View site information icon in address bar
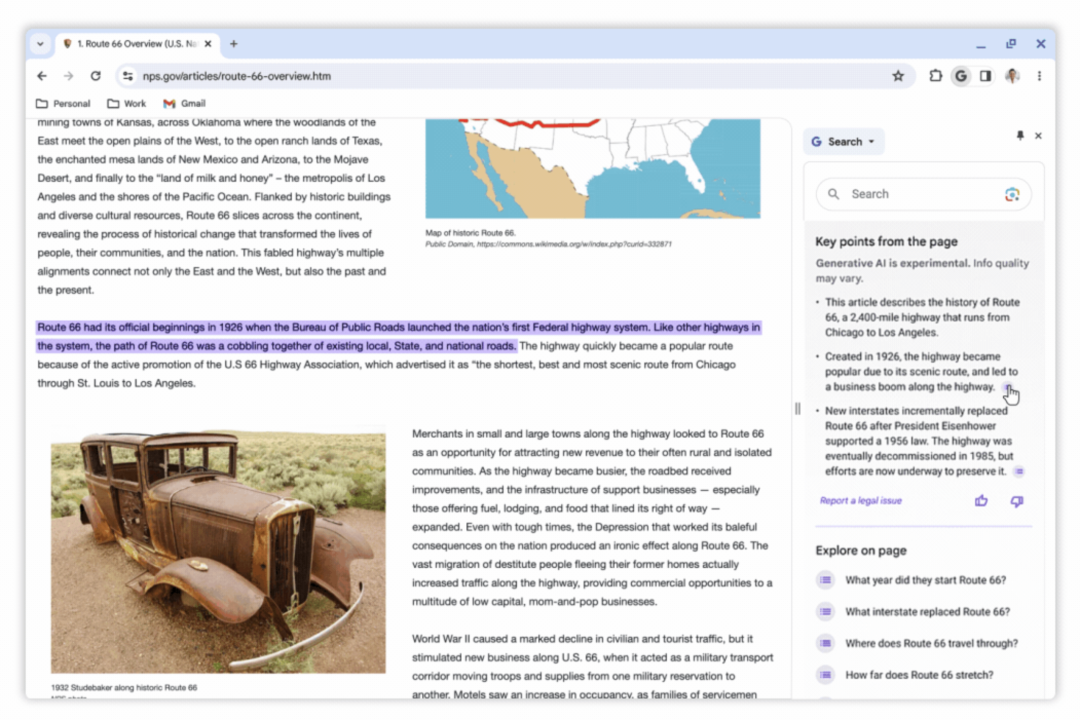This screenshot has width=1080, height=720. point(128,76)
